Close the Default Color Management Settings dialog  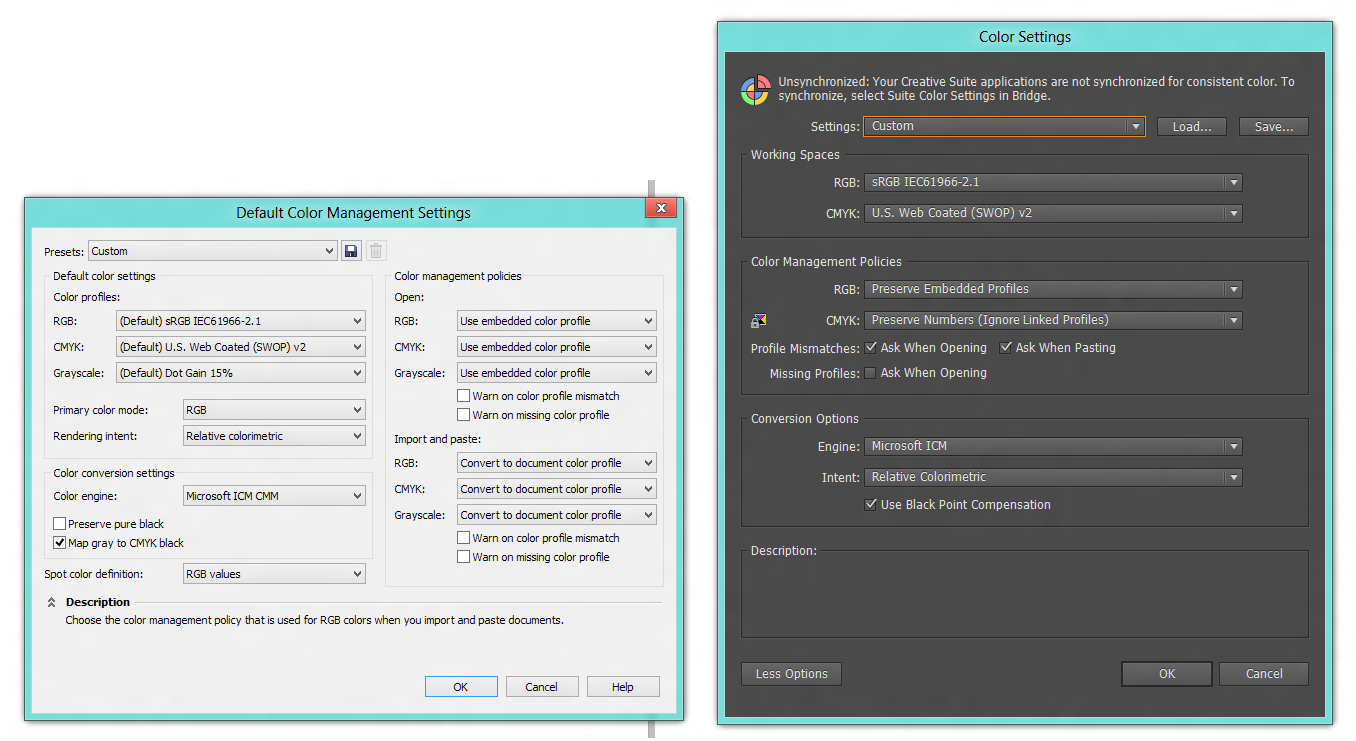tap(661, 208)
